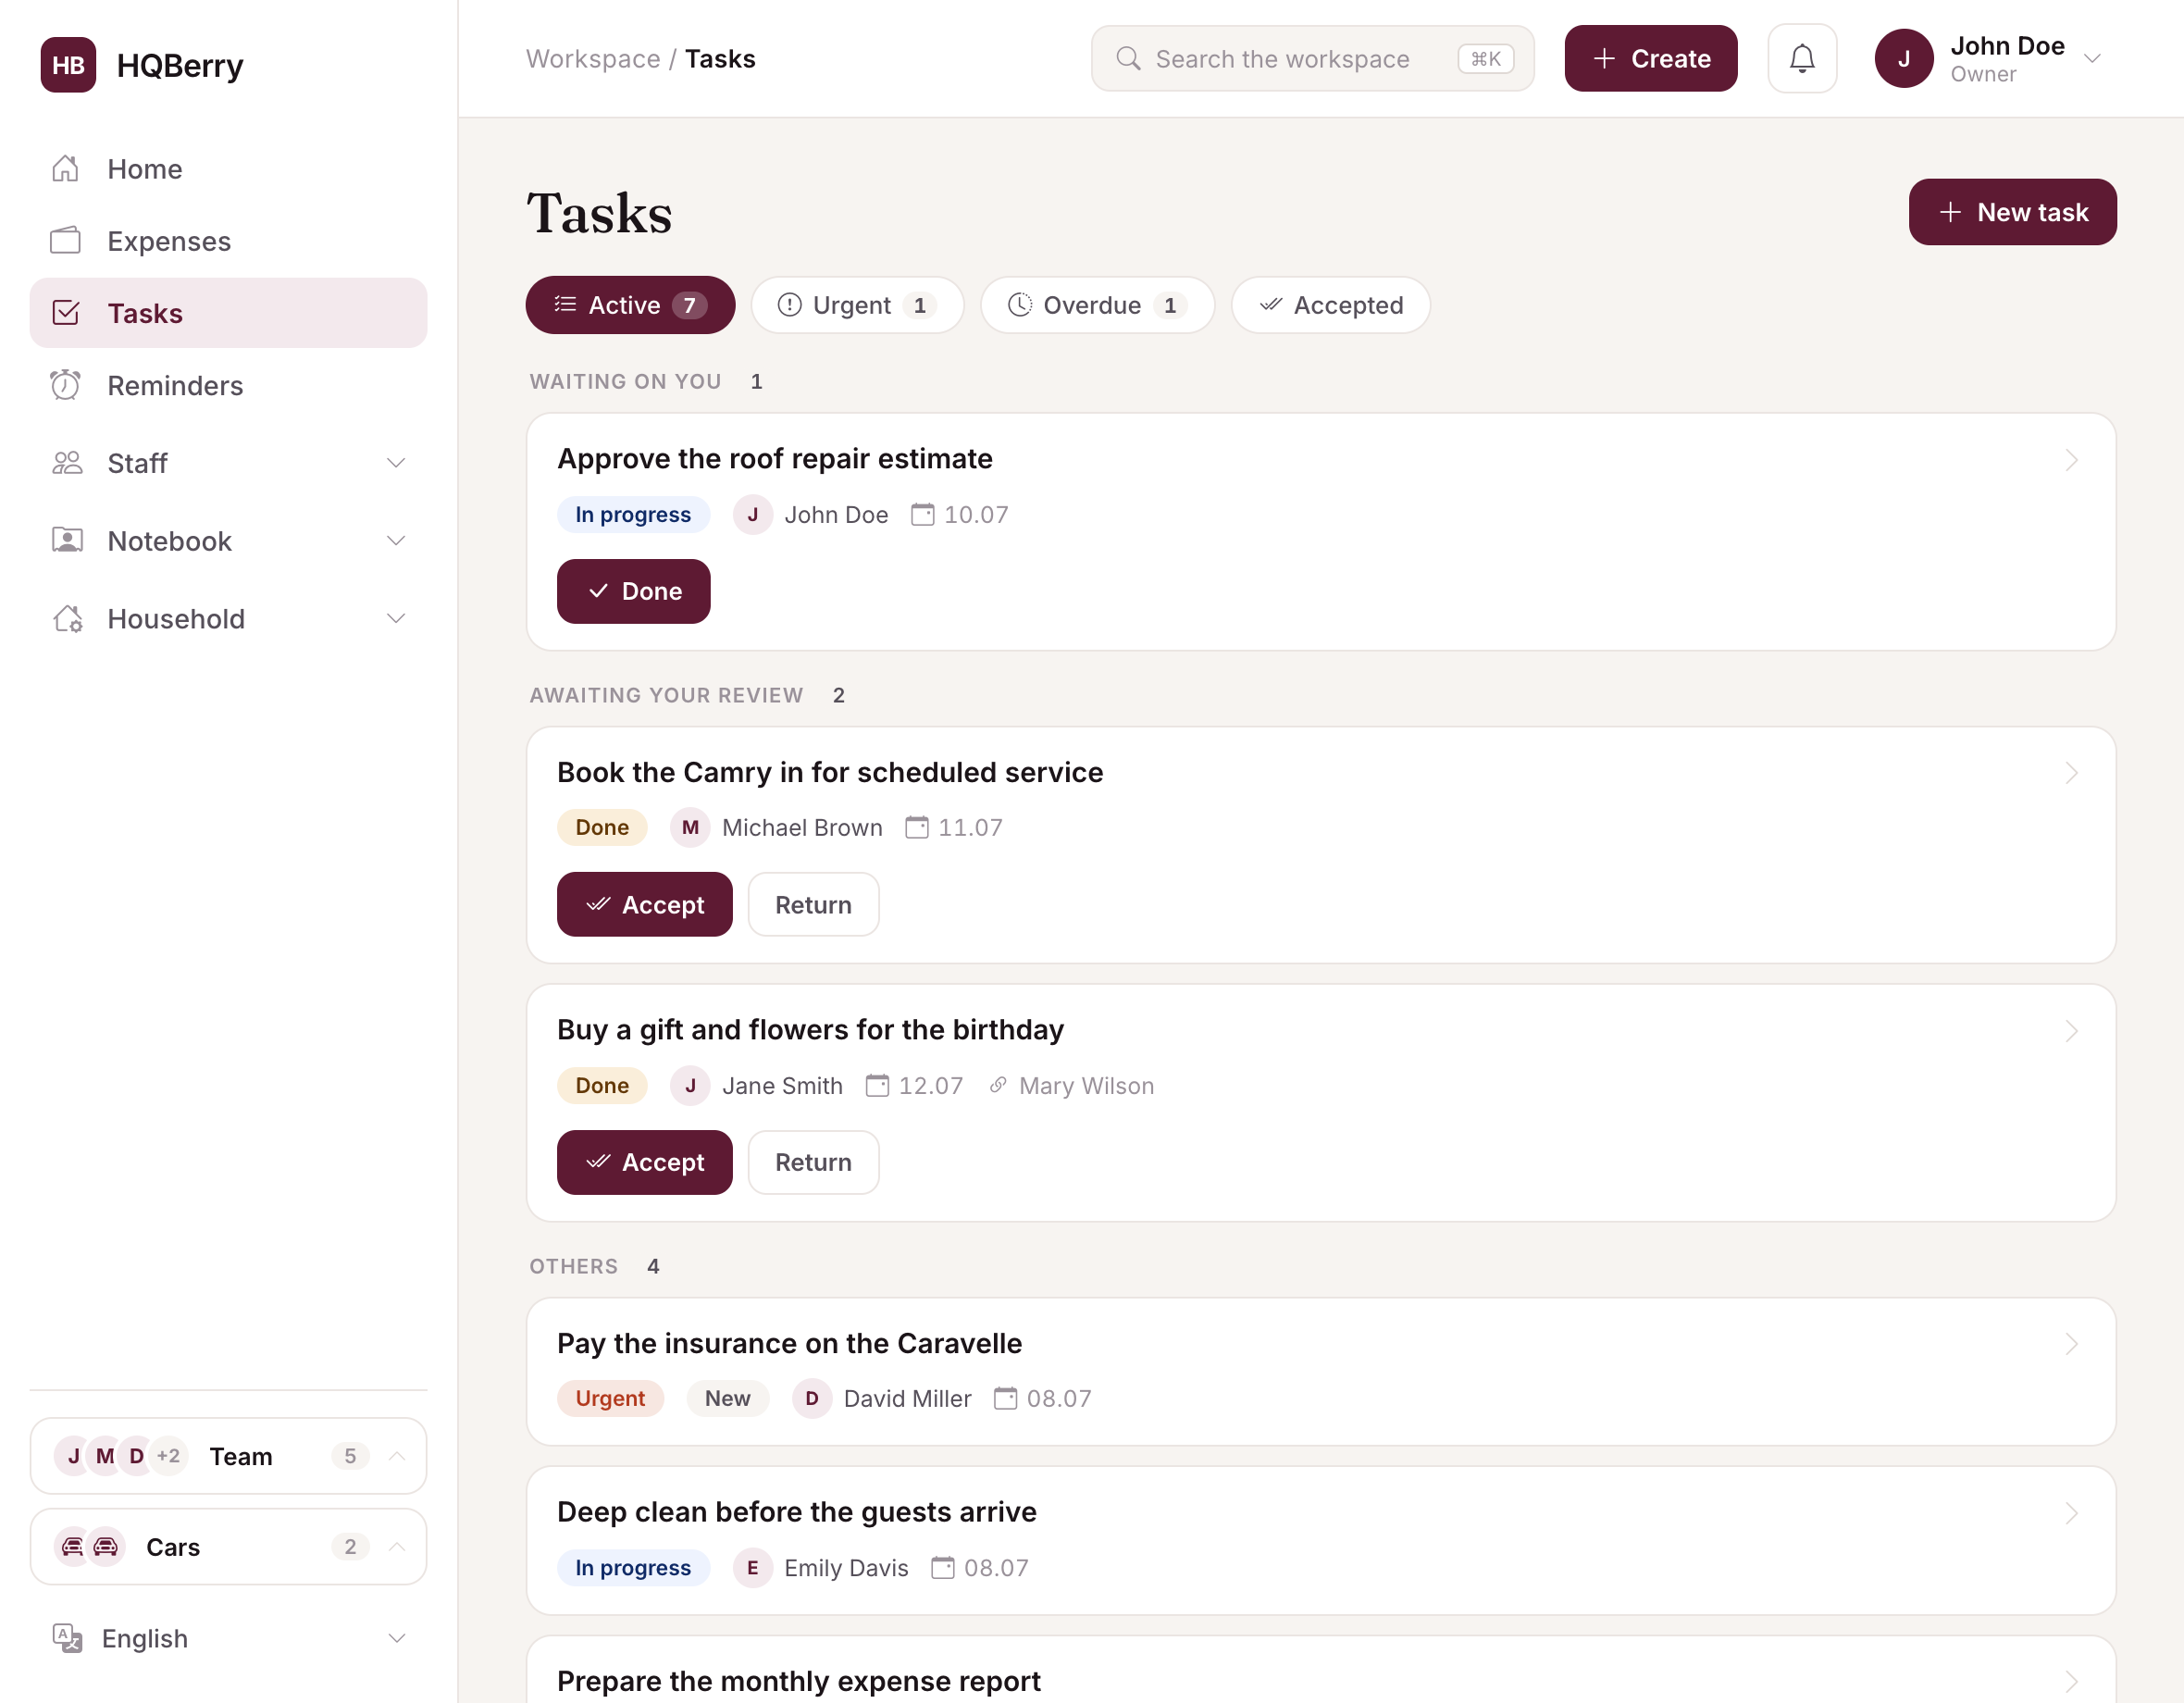Click David Miller's avatar
The image size is (2184, 1703).
click(812, 1399)
